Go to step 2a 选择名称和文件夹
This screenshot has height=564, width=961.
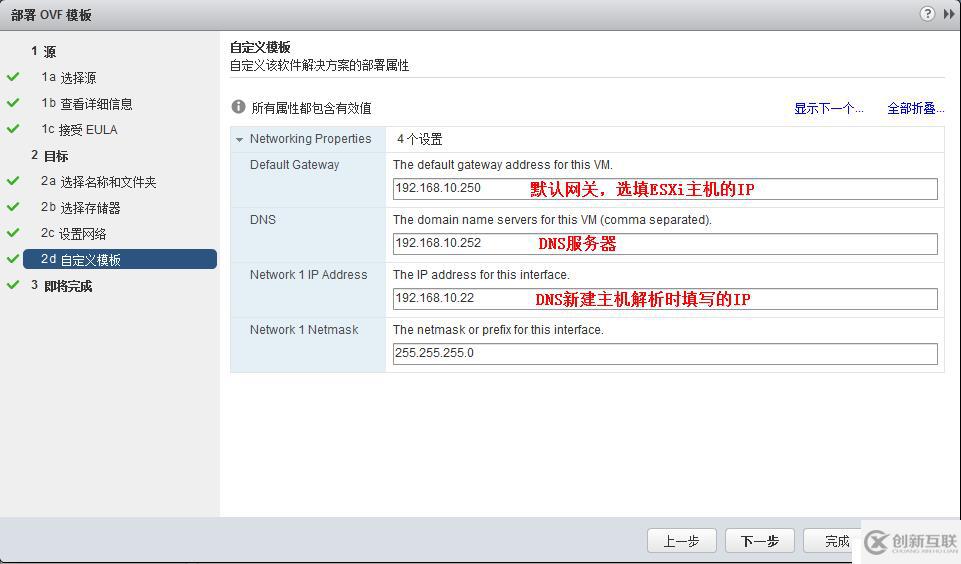[98, 181]
